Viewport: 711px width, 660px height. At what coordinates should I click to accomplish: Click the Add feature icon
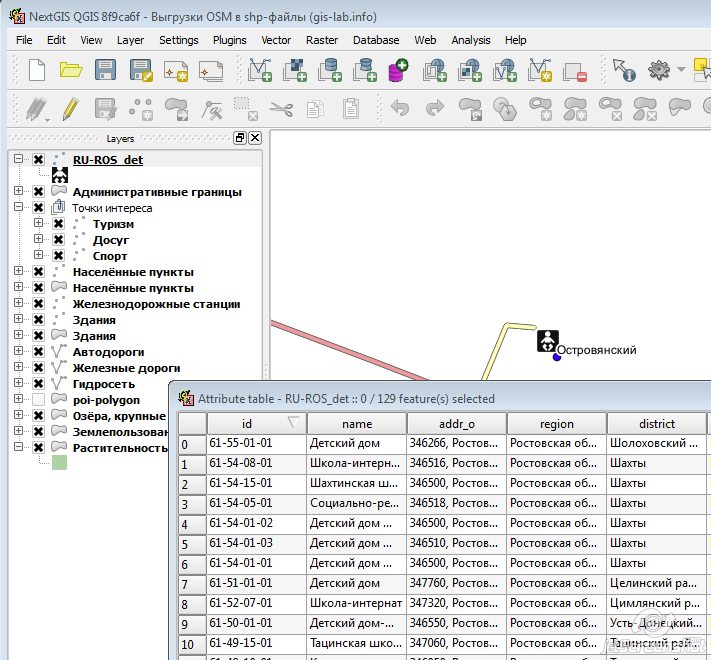[141, 110]
